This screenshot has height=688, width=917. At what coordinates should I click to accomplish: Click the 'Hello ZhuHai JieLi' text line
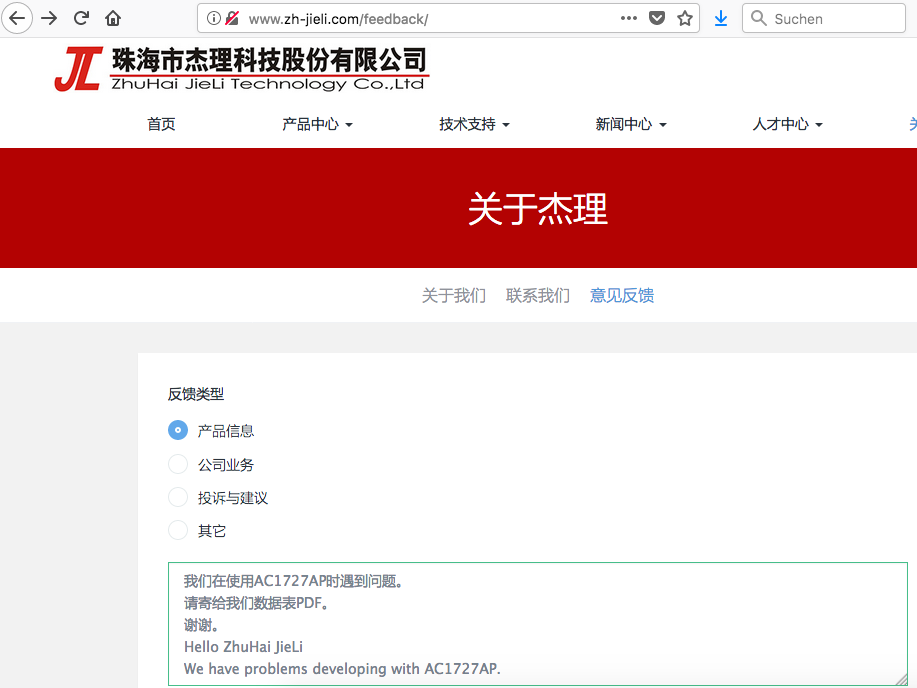click(x=243, y=646)
